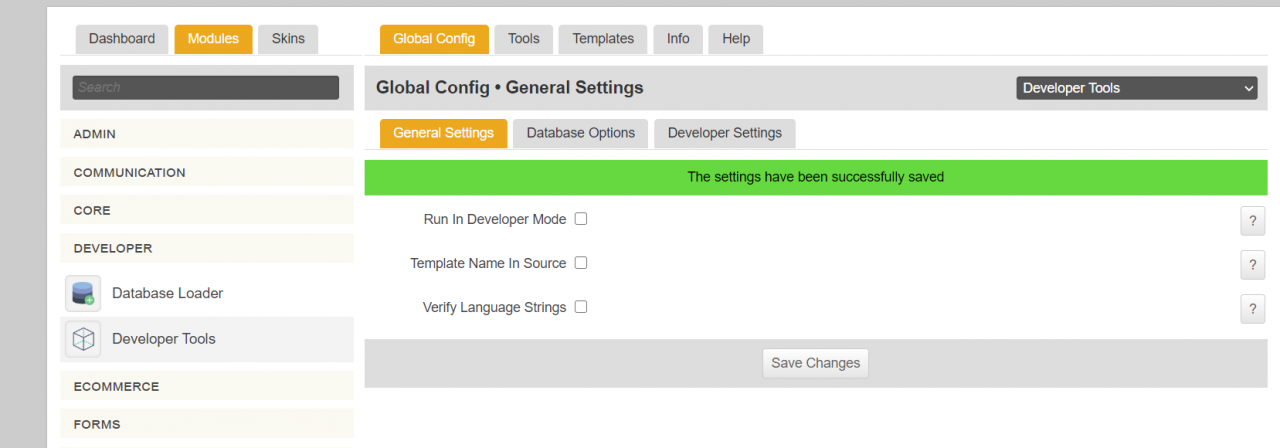Switch to the Database Options tab
The height and width of the screenshot is (448, 1280).
[580, 133]
